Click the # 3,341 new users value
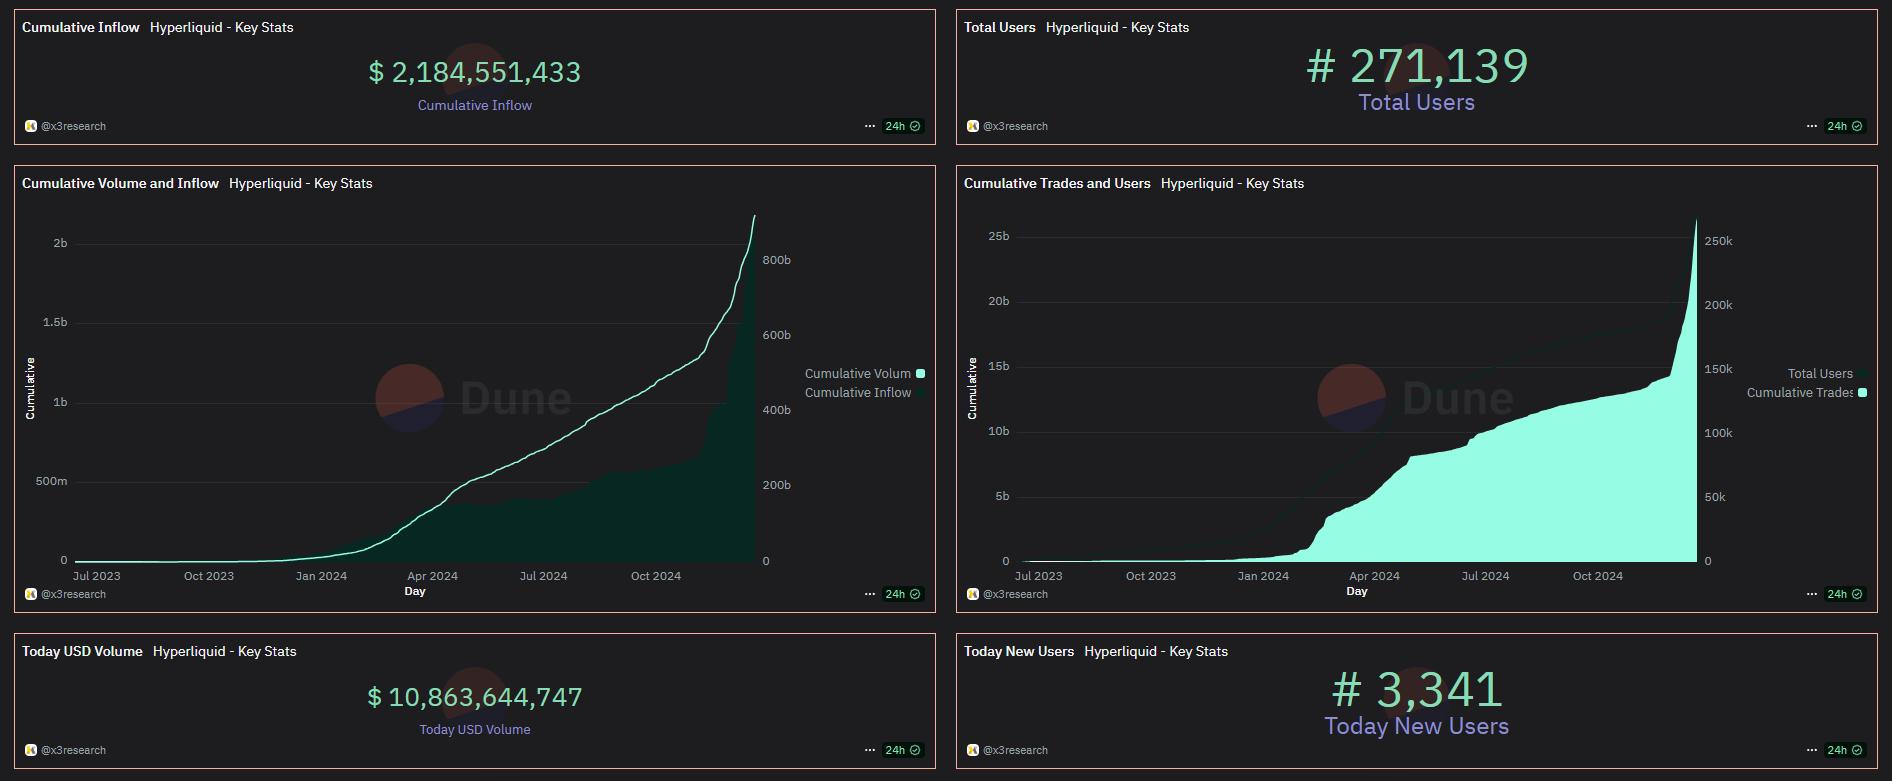1892x781 pixels. tap(1417, 690)
